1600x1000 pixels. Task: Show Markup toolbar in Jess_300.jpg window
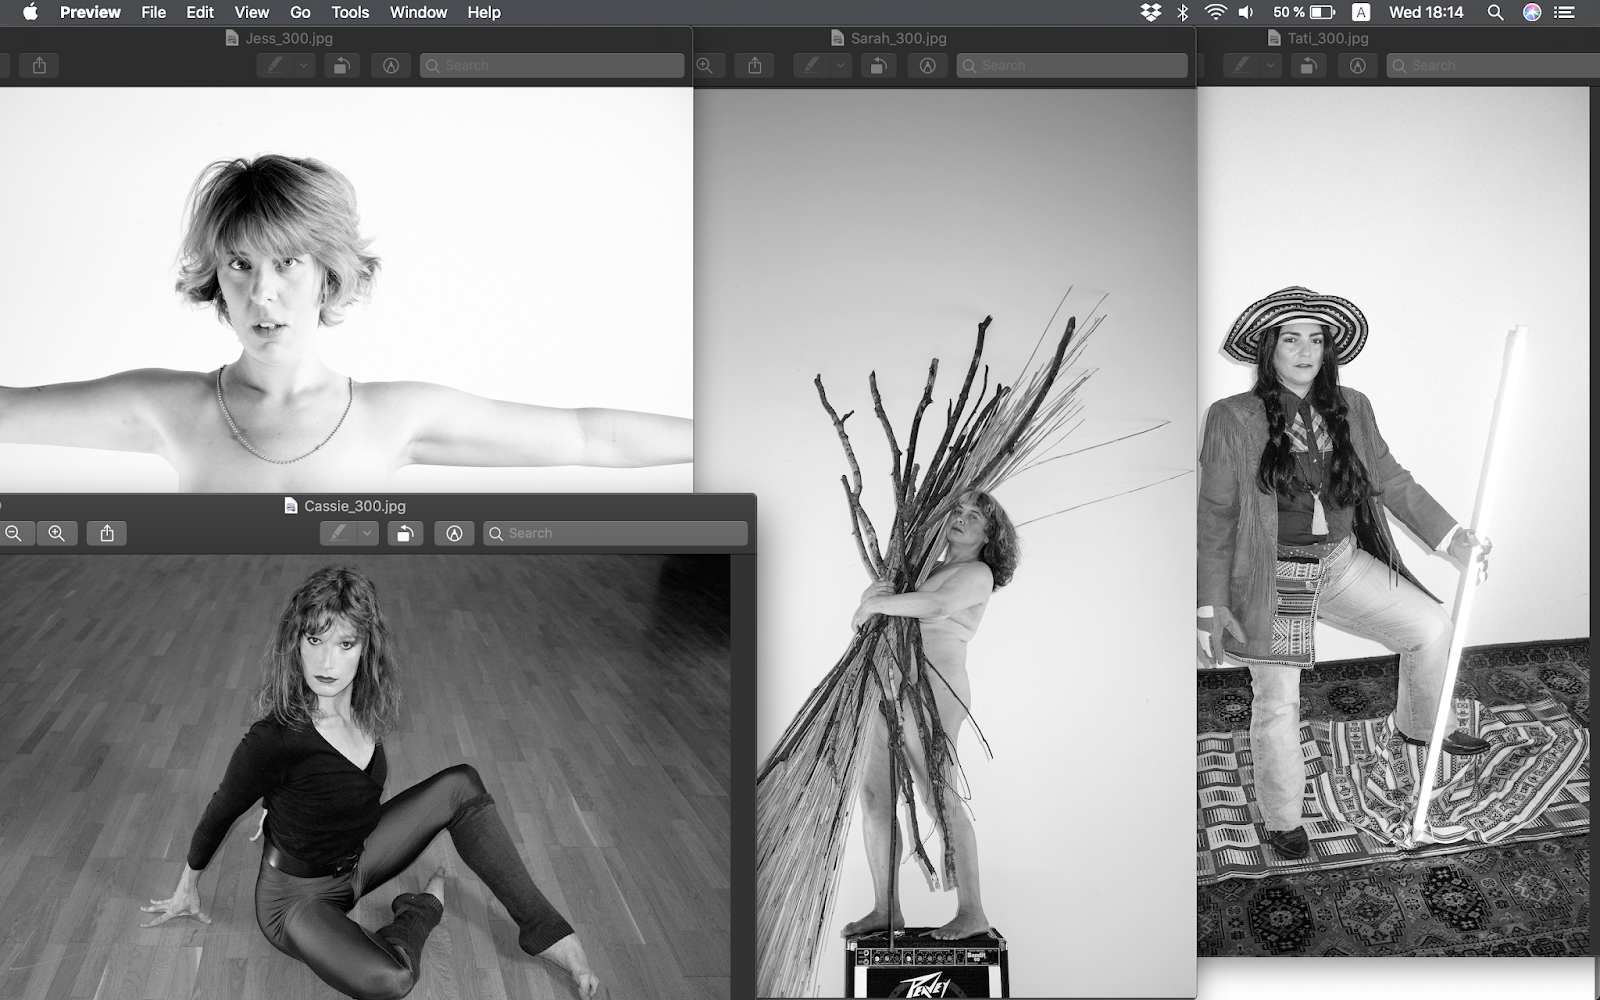click(391, 65)
